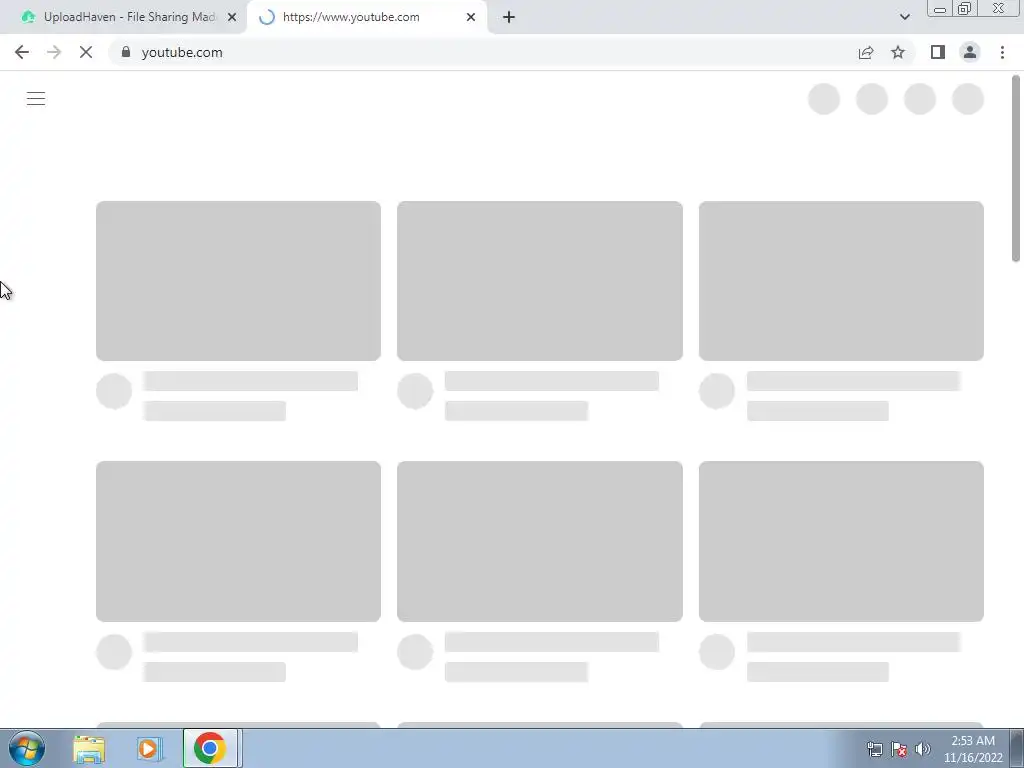Click the Show Desktop strip
1024x768 pixels.
click(1017, 748)
